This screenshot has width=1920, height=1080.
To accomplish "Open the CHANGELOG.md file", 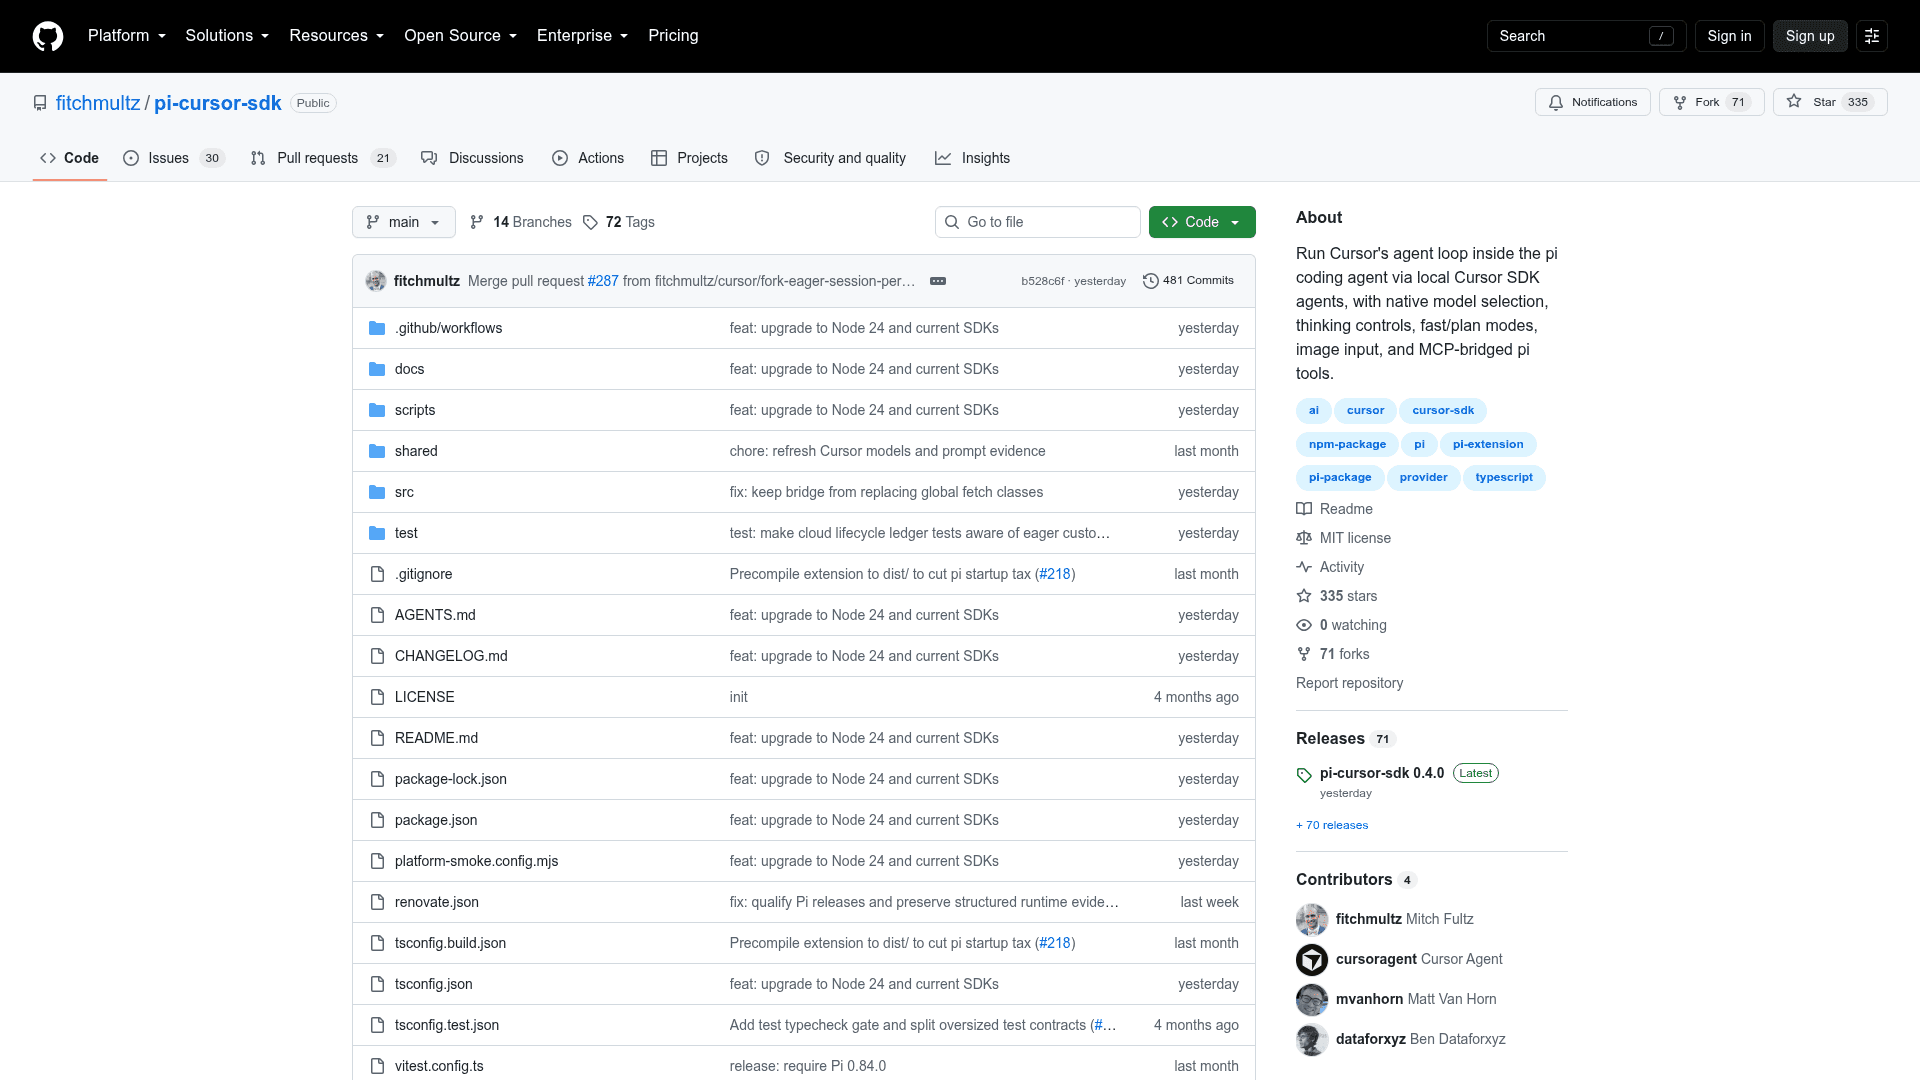I will tap(451, 656).
